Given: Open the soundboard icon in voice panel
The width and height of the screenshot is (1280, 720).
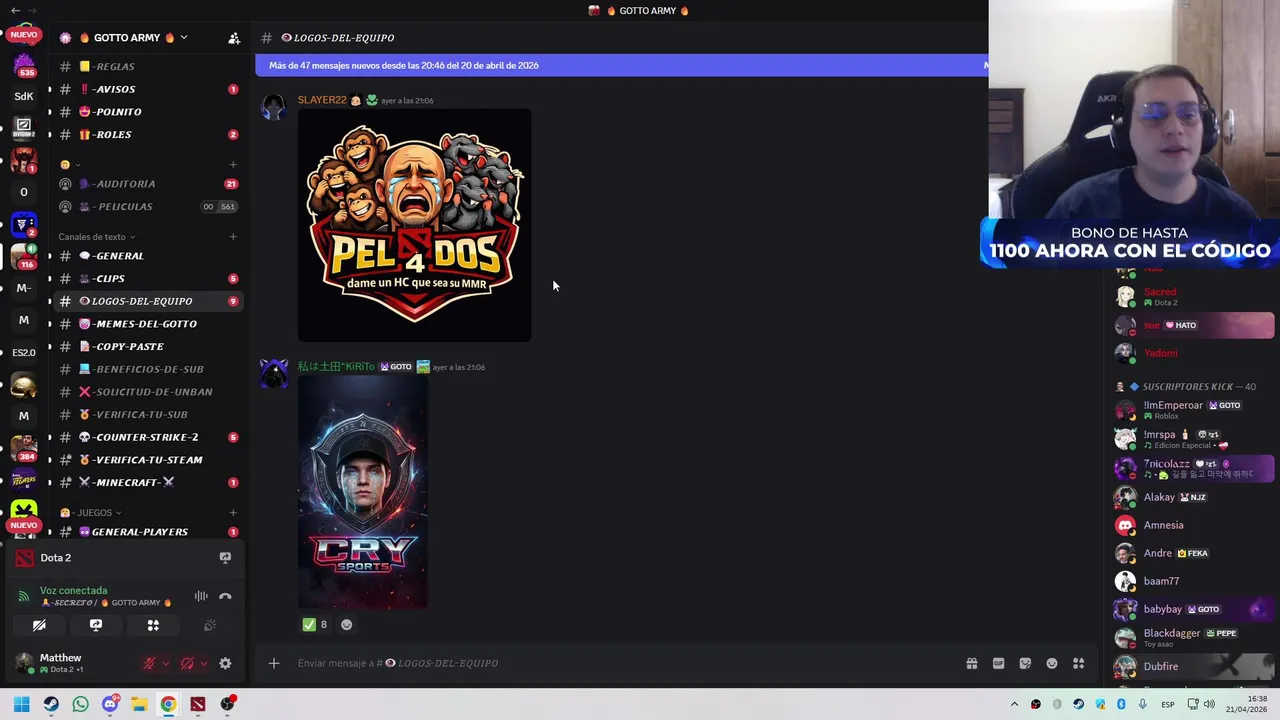Looking at the screenshot, I should click(x=210, y=625).
